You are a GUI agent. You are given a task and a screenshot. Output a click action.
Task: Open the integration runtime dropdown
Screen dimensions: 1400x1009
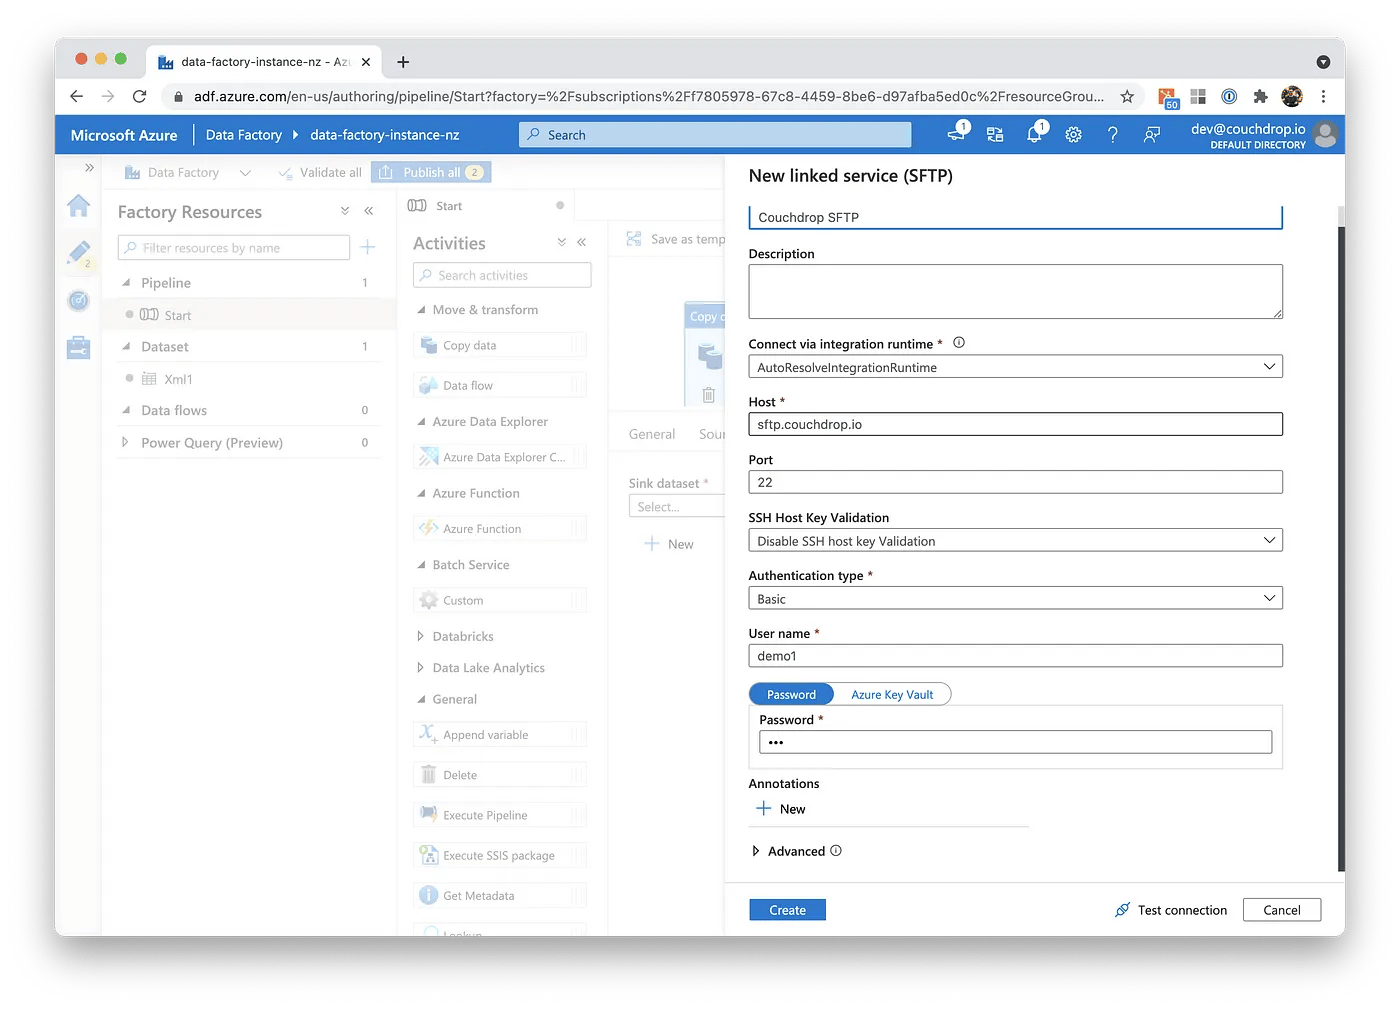1015,367
